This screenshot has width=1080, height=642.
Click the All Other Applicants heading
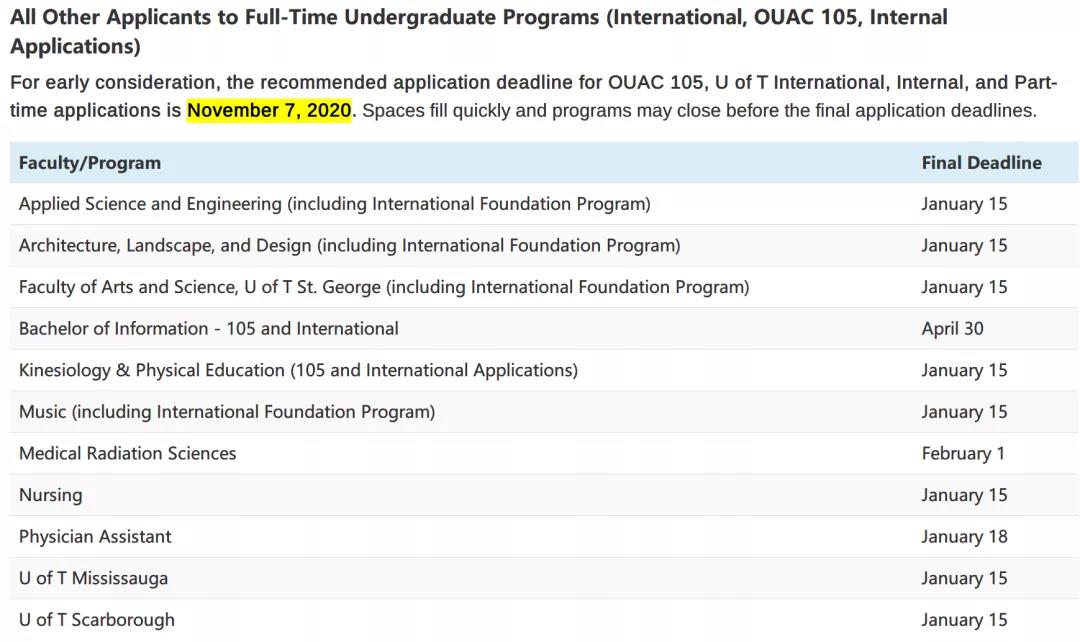tap(479, 31)
